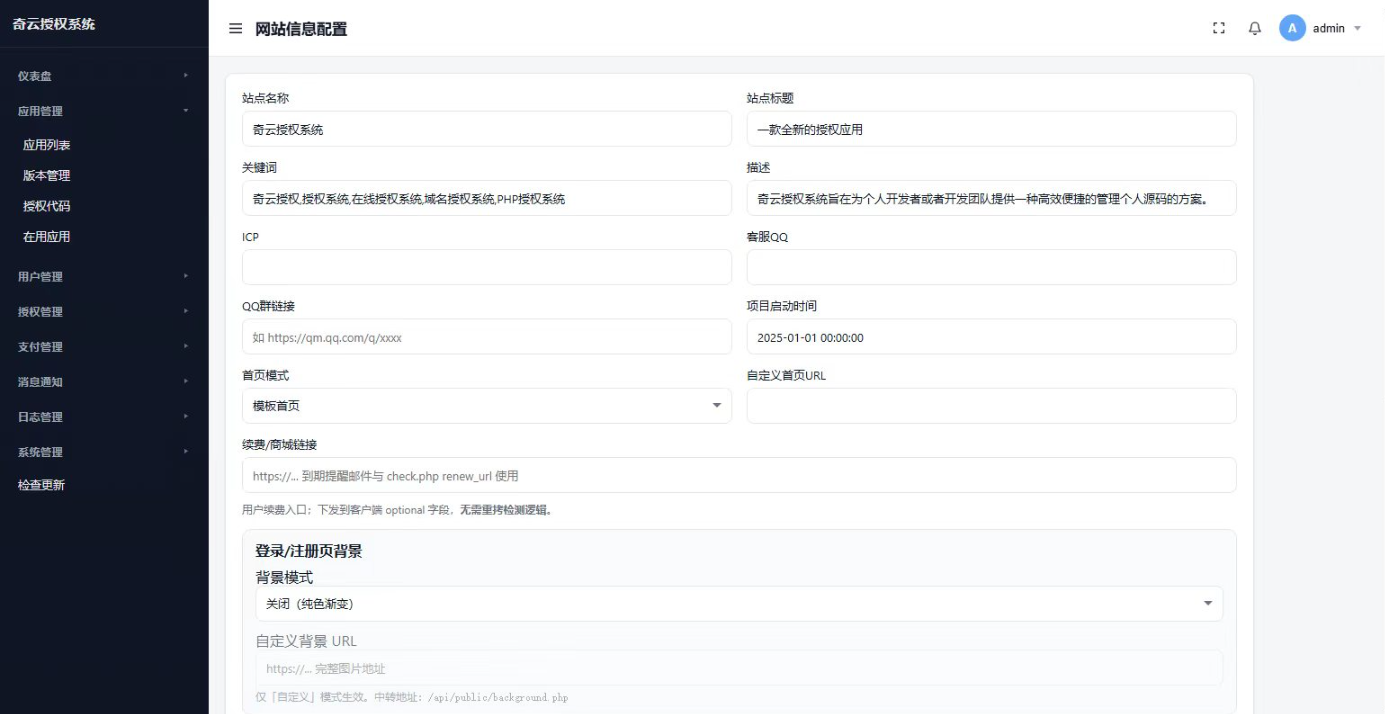Click the 奇云授权系统 sidebar logo title
Image resolution: width=1385 pixels, height=714 pixels.
tap(54, 24)
